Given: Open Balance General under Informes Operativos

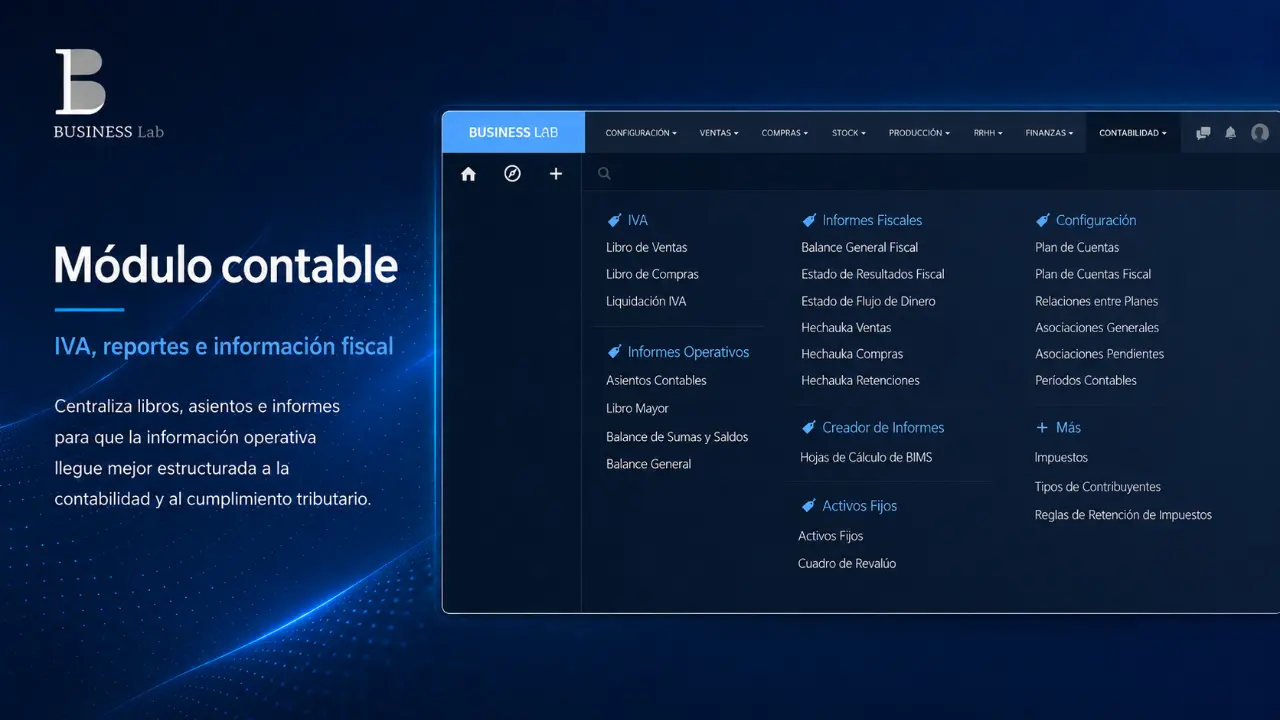Looking at the screenshot, I should tap(648, 464).
